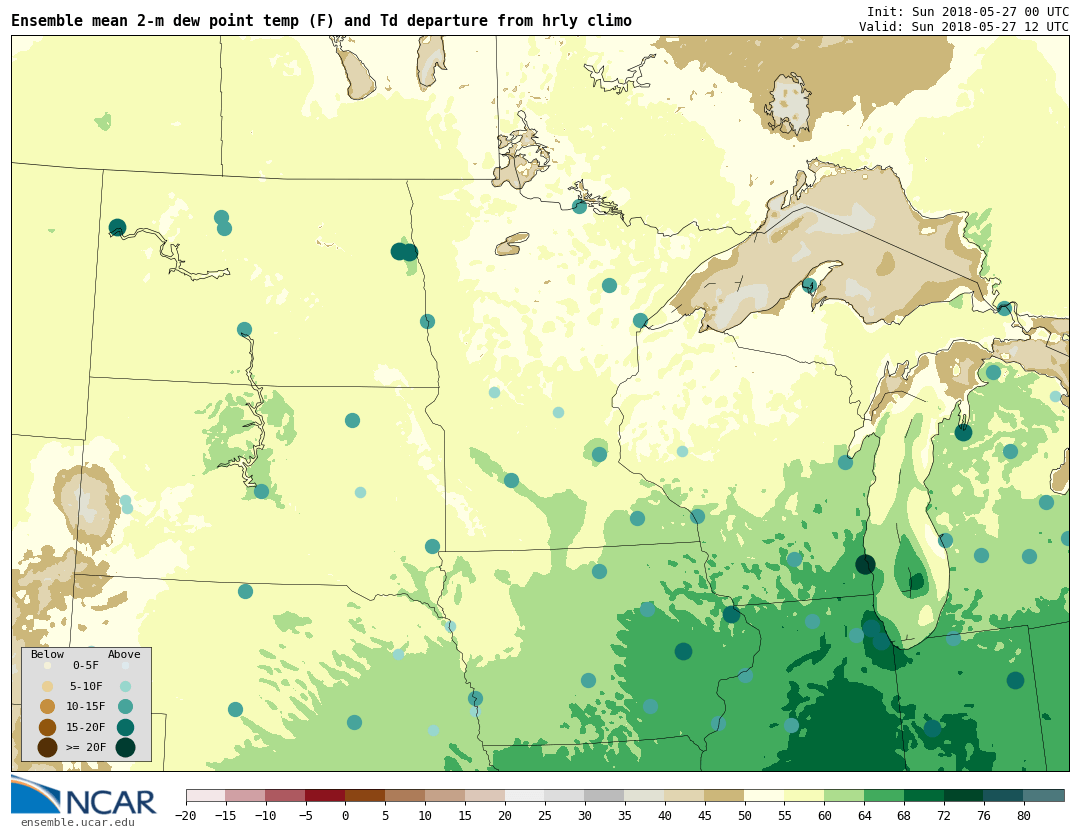Click the teal 'Above' circle for 5-10F
This screenshot has height=834, width=1080.
point(125,686)
